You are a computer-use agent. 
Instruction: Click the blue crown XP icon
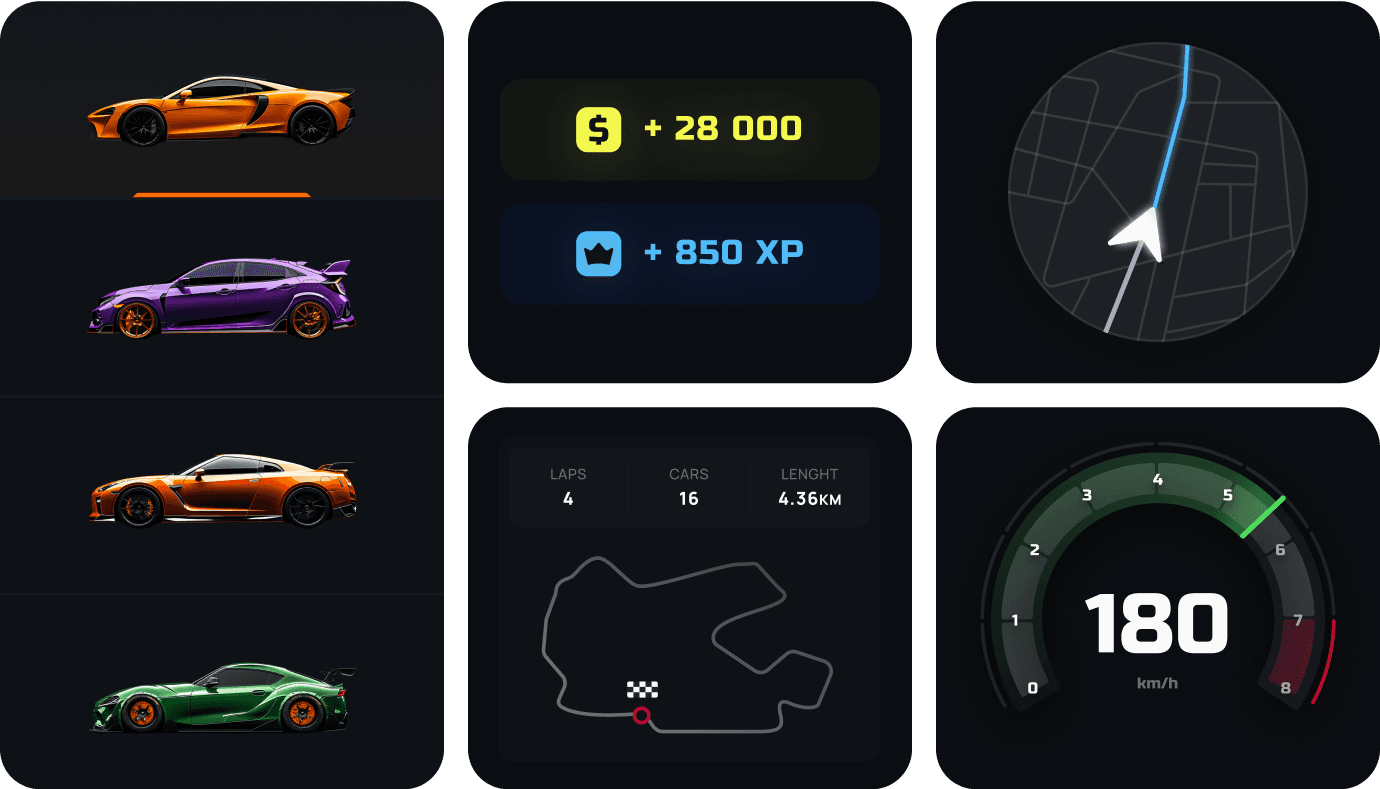[598, 253]
